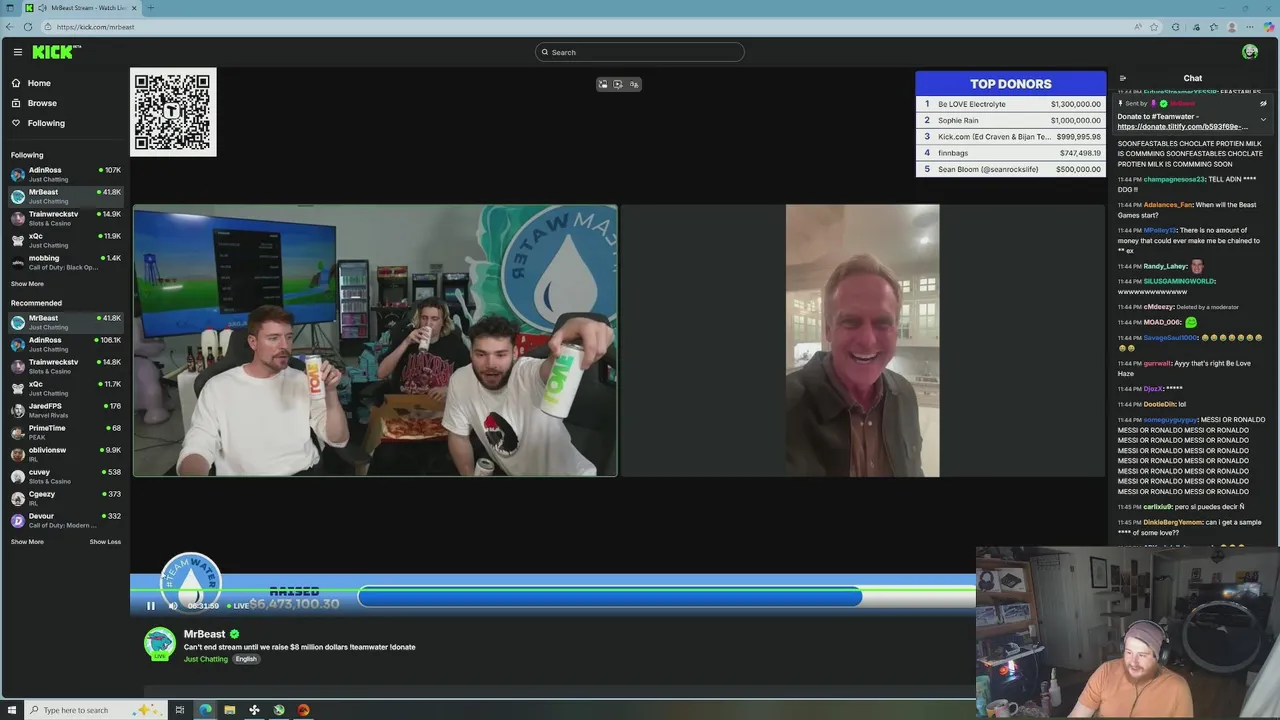Click first floating video overlay icon
Viewport: 1280px width, 720px height.
pyautogui.click(x=603, y=84)
